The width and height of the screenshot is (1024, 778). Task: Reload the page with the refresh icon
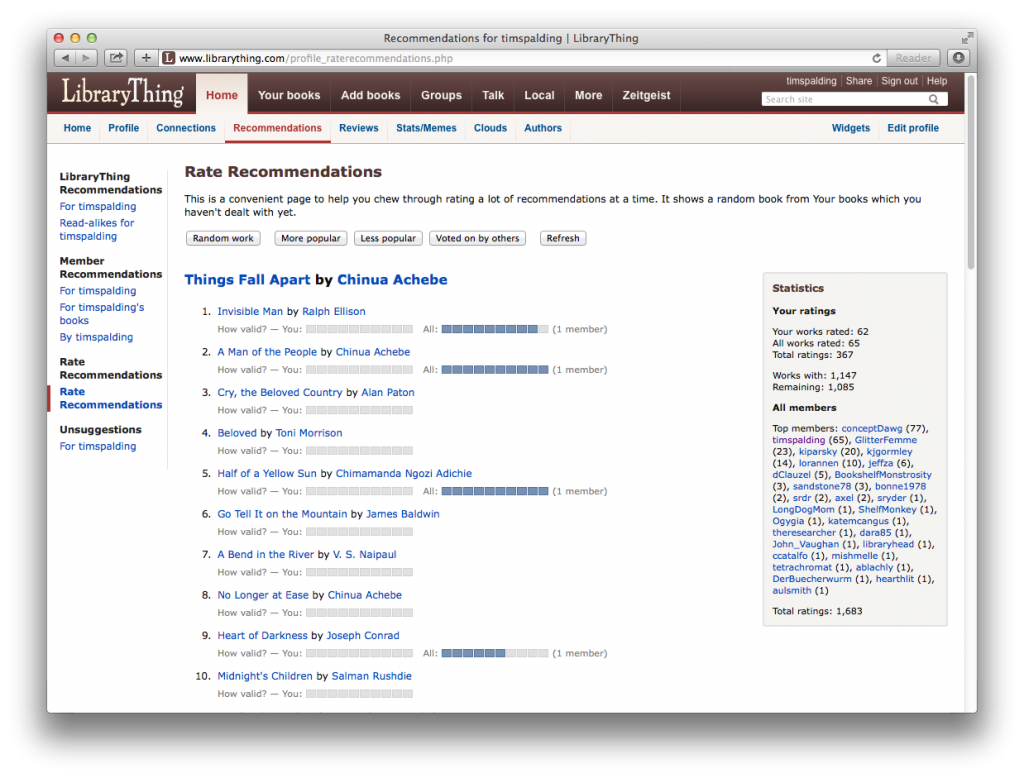(876, 58)
